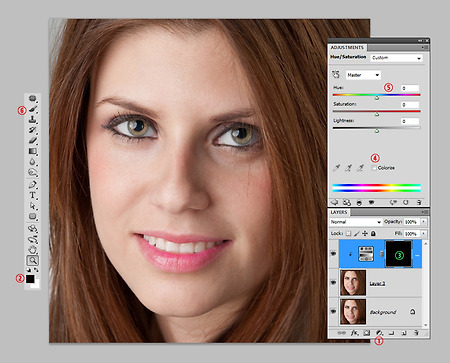Click the new adjustment layer icon
Screen dimensions: 450x363
[379, 333]
